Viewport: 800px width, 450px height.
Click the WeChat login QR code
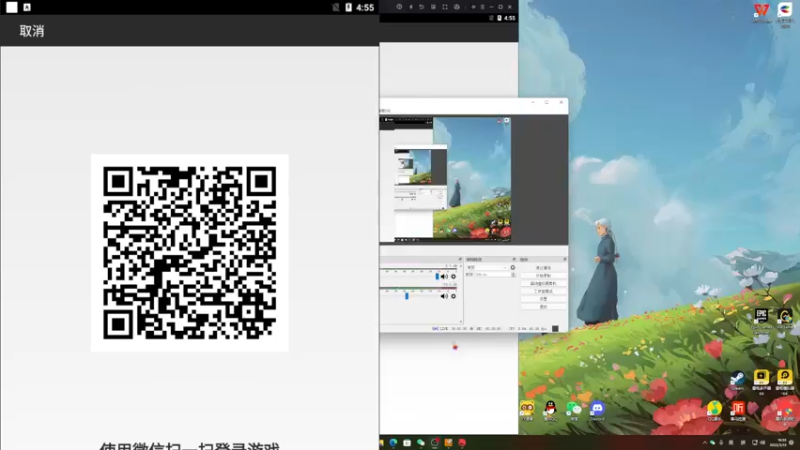(190, 253)
